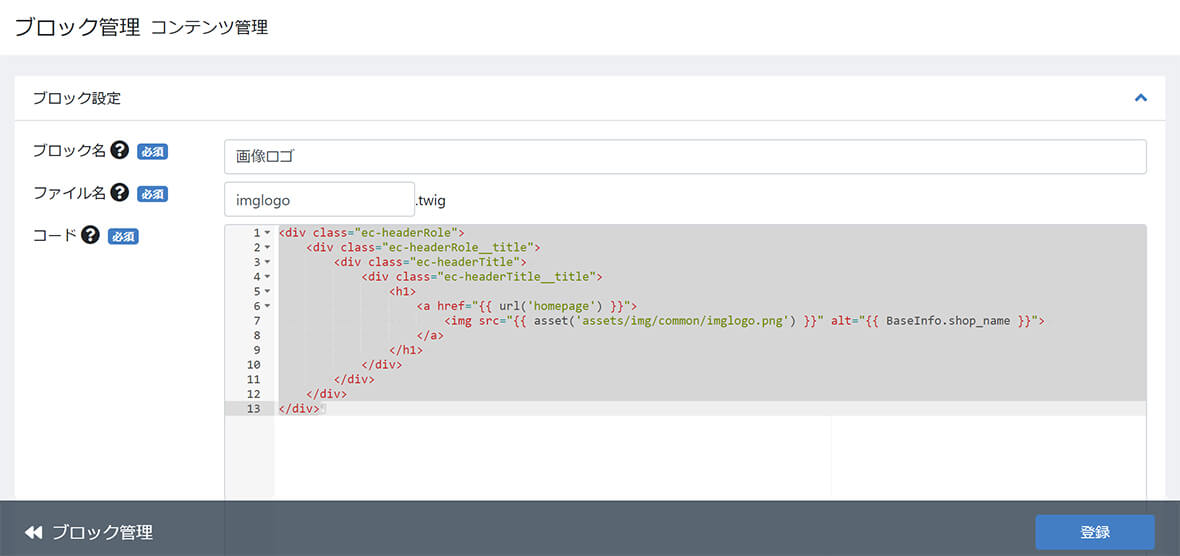Go back via the ブロック管理 link
1180x556 pixels.
(102, 532)
